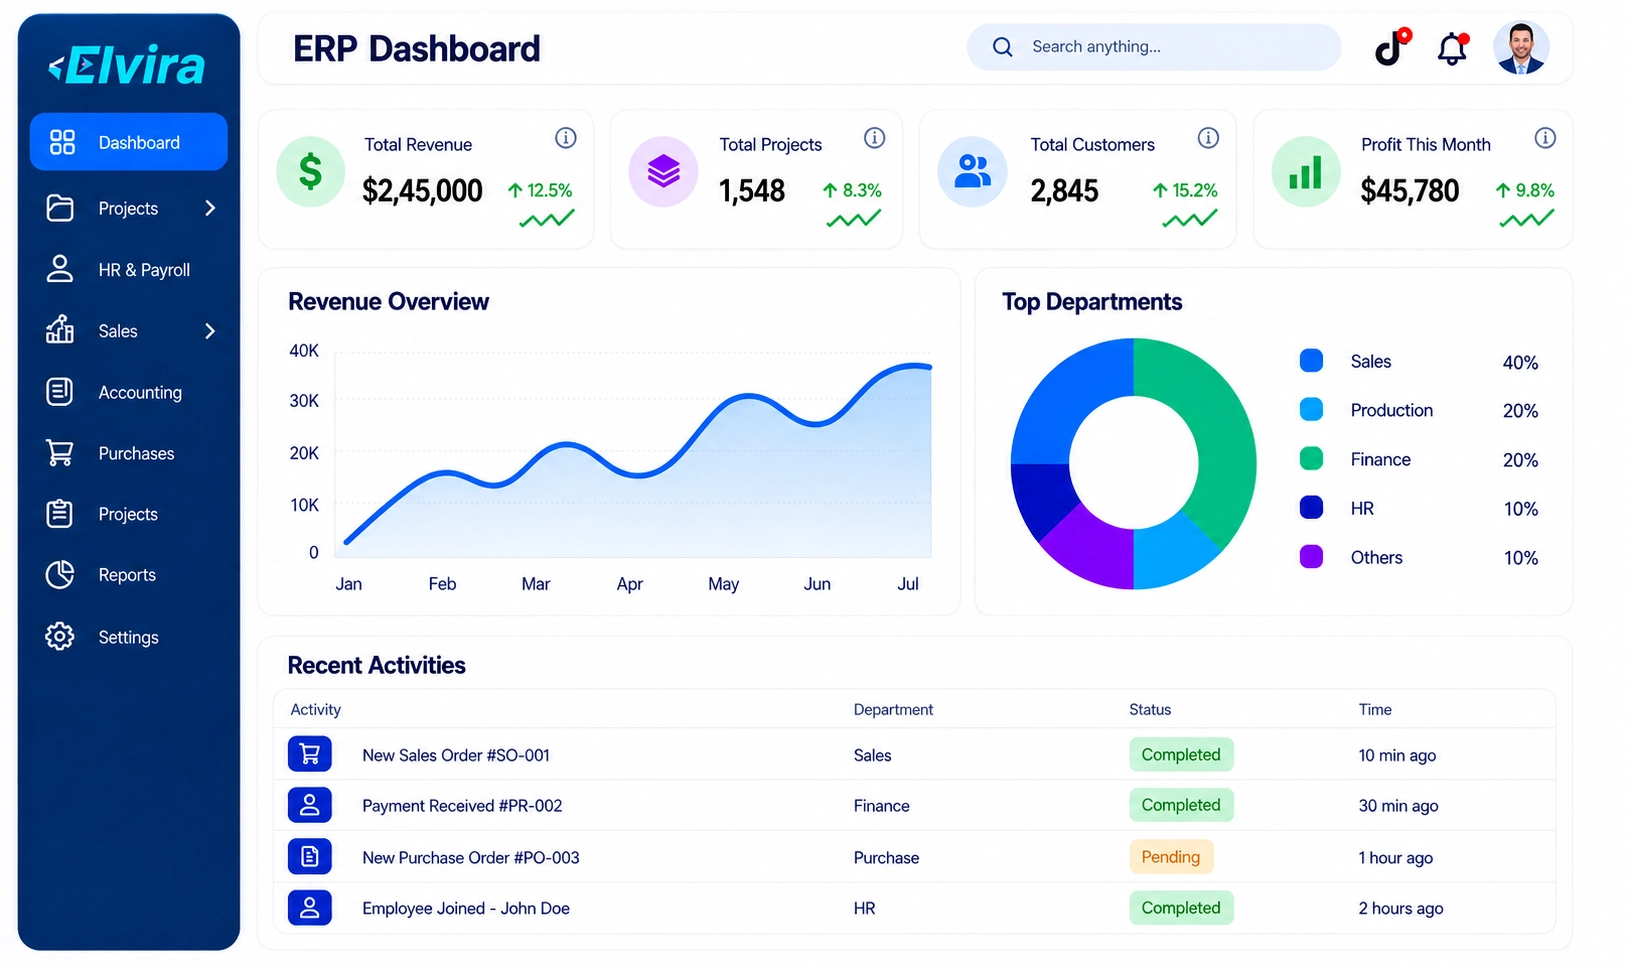This screenshot has height=967, width=1627.
Task: Click the folder icon beside the first Projects item
Action: [60, 208]
